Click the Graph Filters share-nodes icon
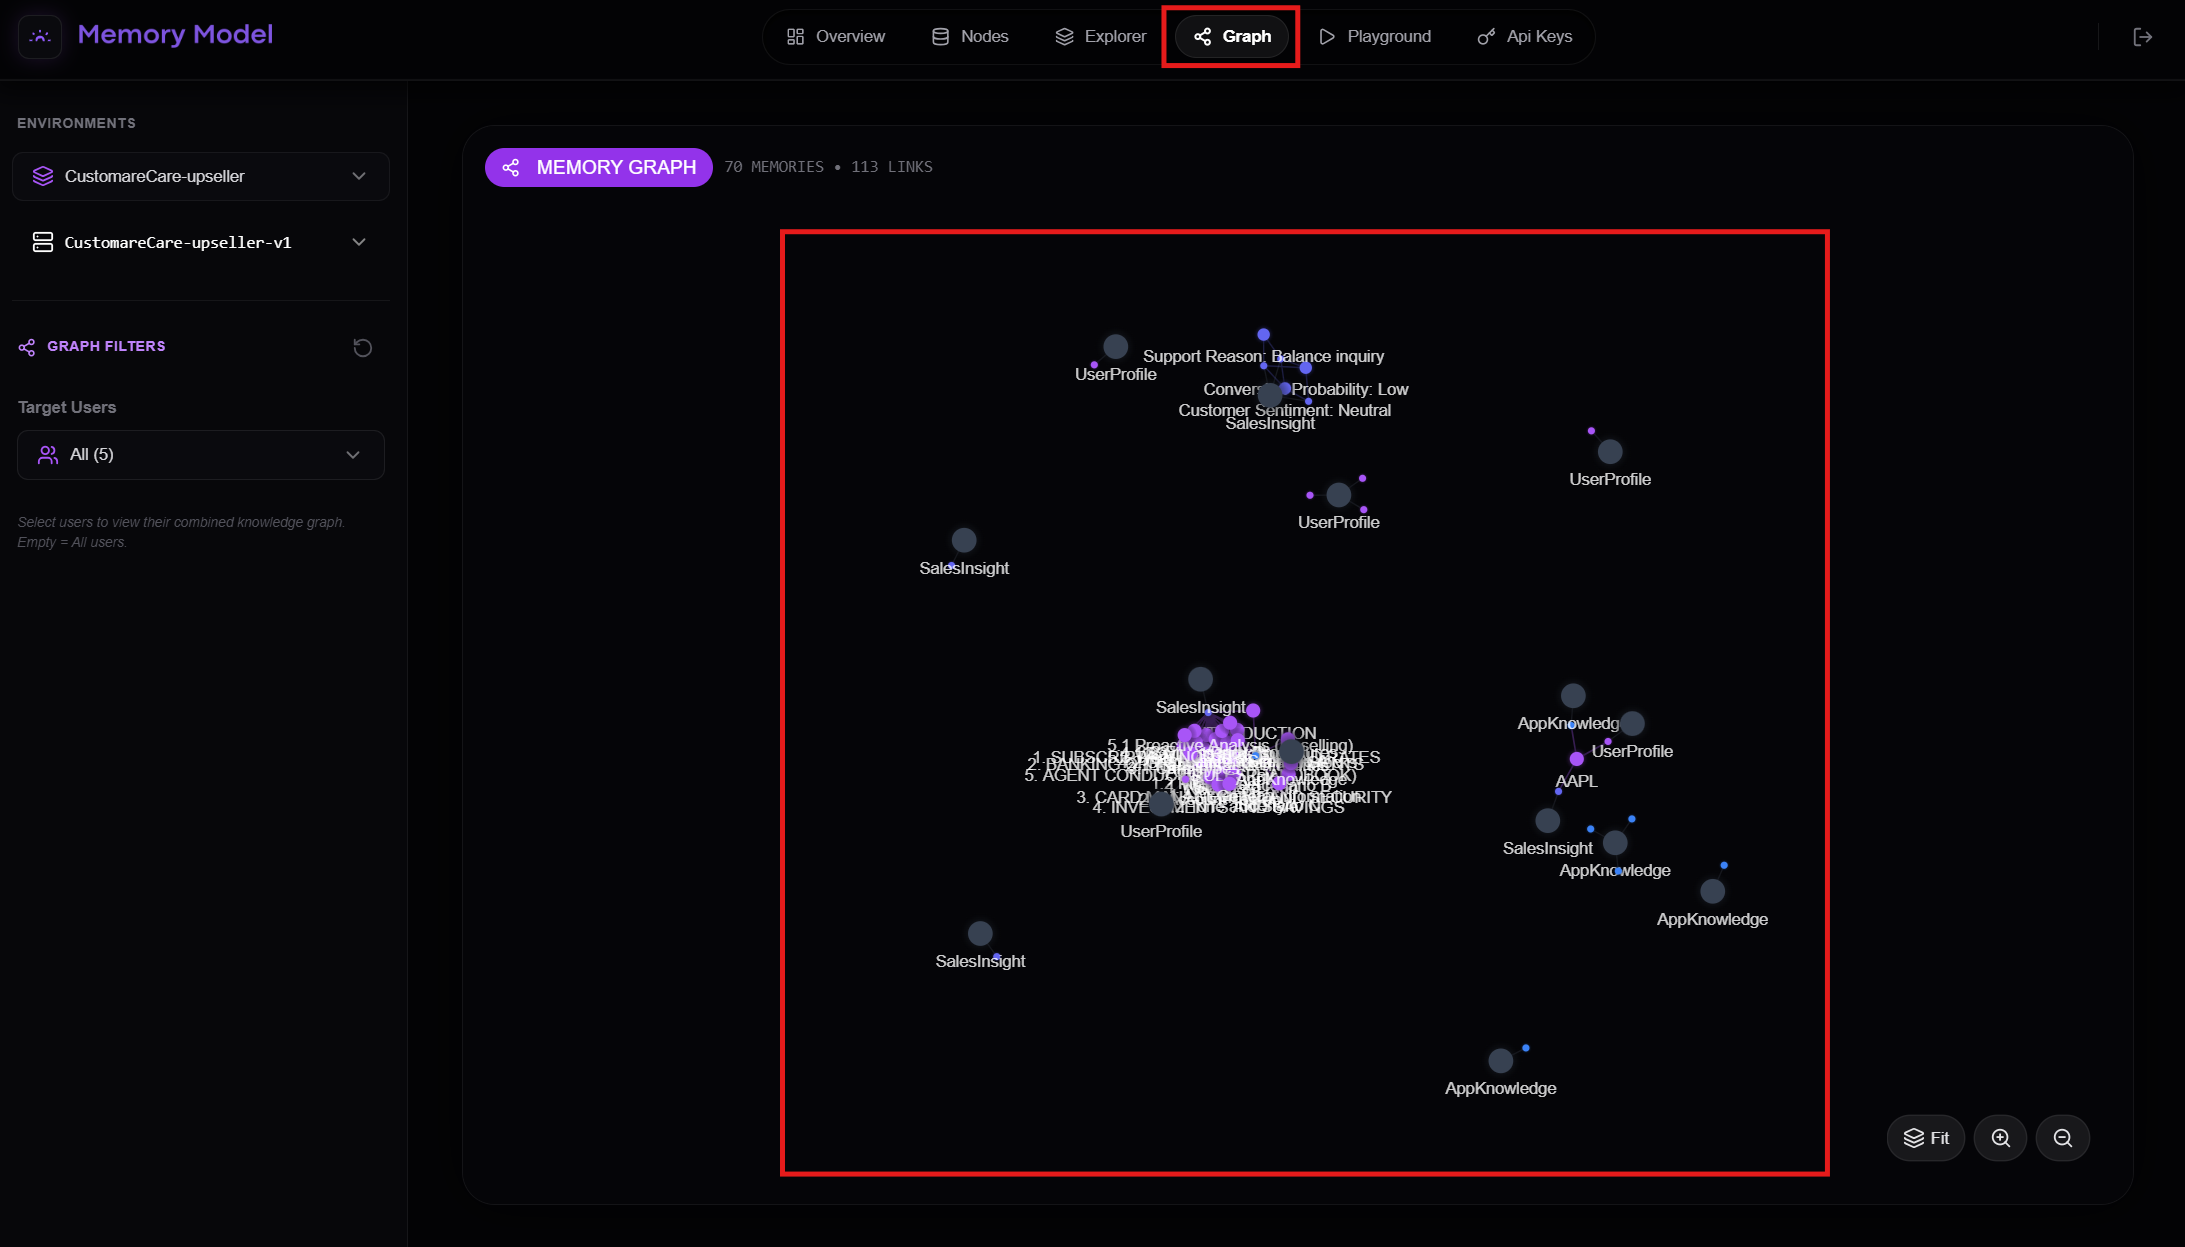Image resolution: width=2185 pixels, height=1247 pixels. pyautogui.click(x=27, y=347)
